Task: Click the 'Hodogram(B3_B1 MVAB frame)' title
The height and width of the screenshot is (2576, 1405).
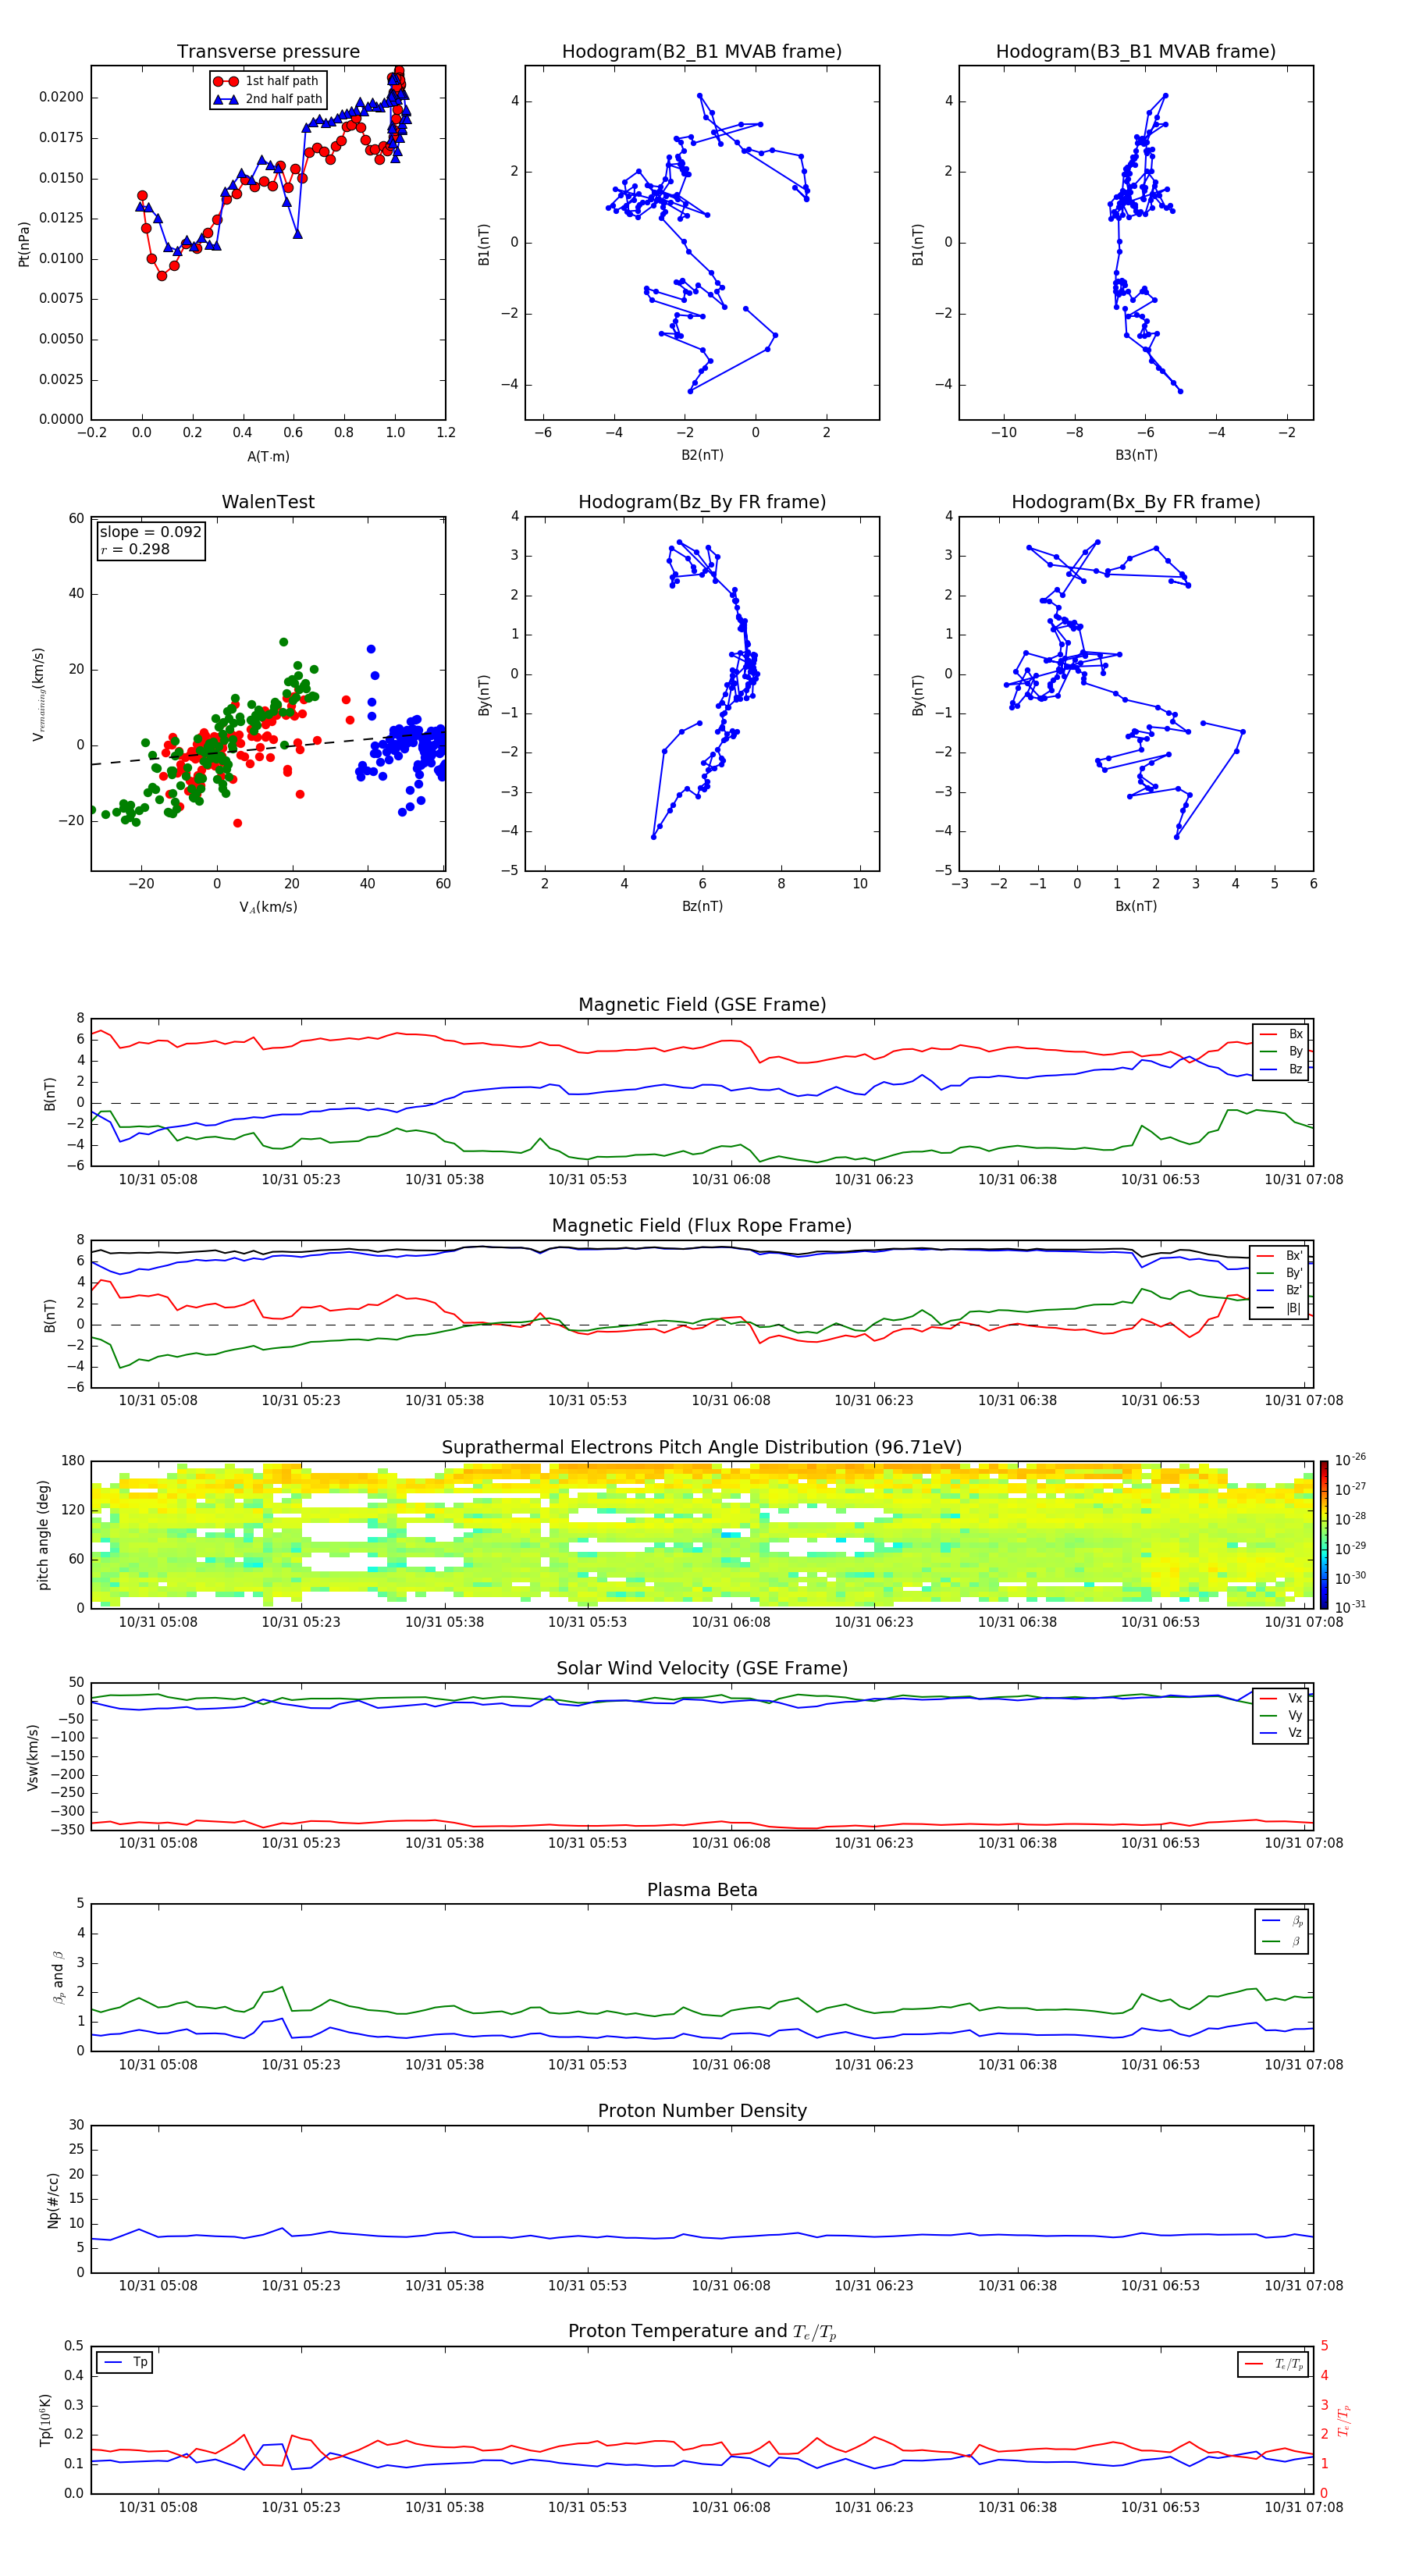Action: [x=1136, y=52]
